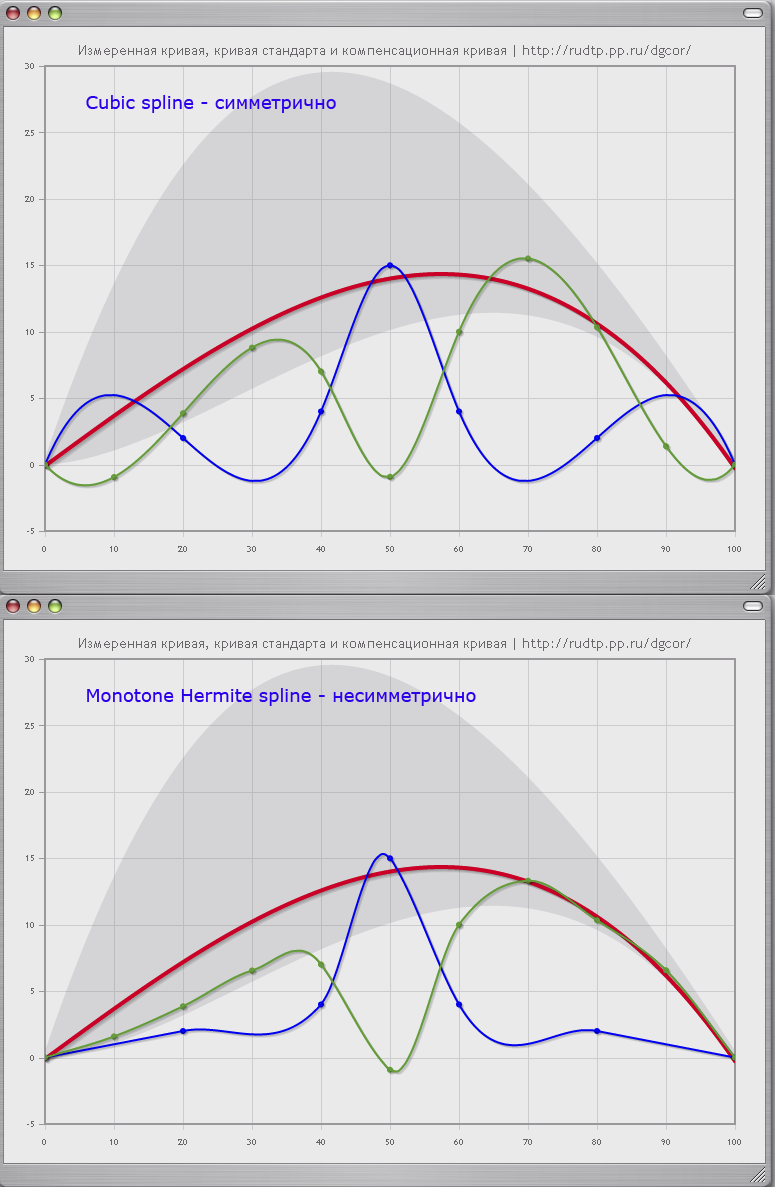Viewport: 775px width, 1187px height.
Task: Open the rudtp.pp.ru/dgcor URL in top chart title
Action: (x=606, y=50)
